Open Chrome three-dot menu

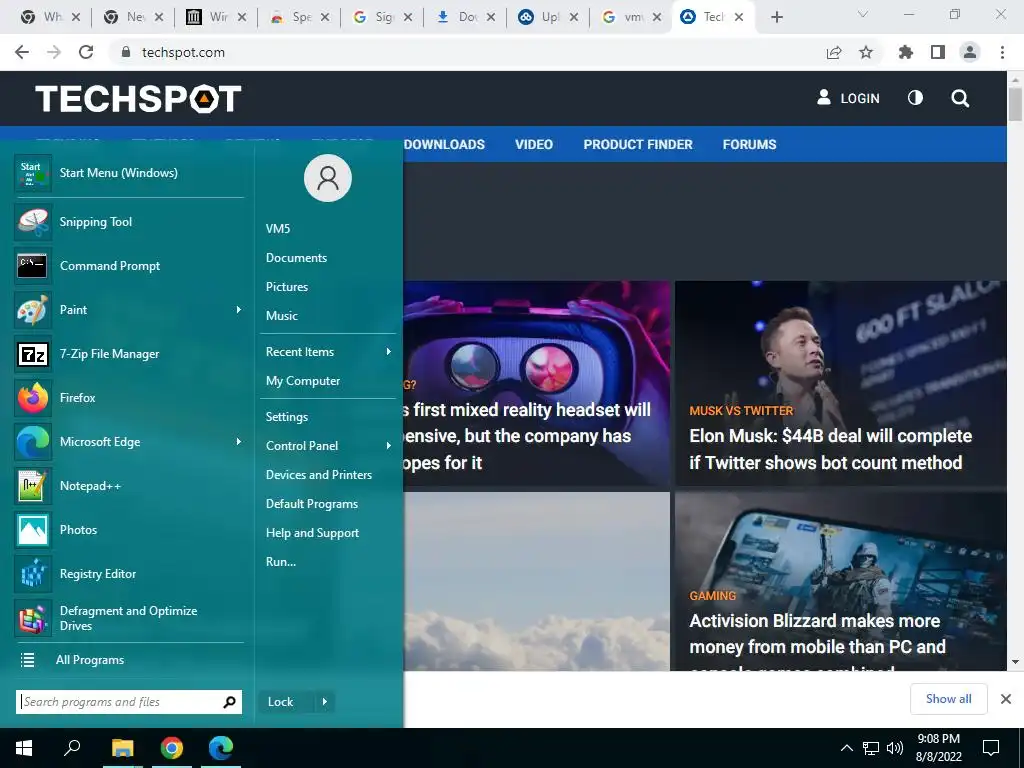pos(1002,52)
